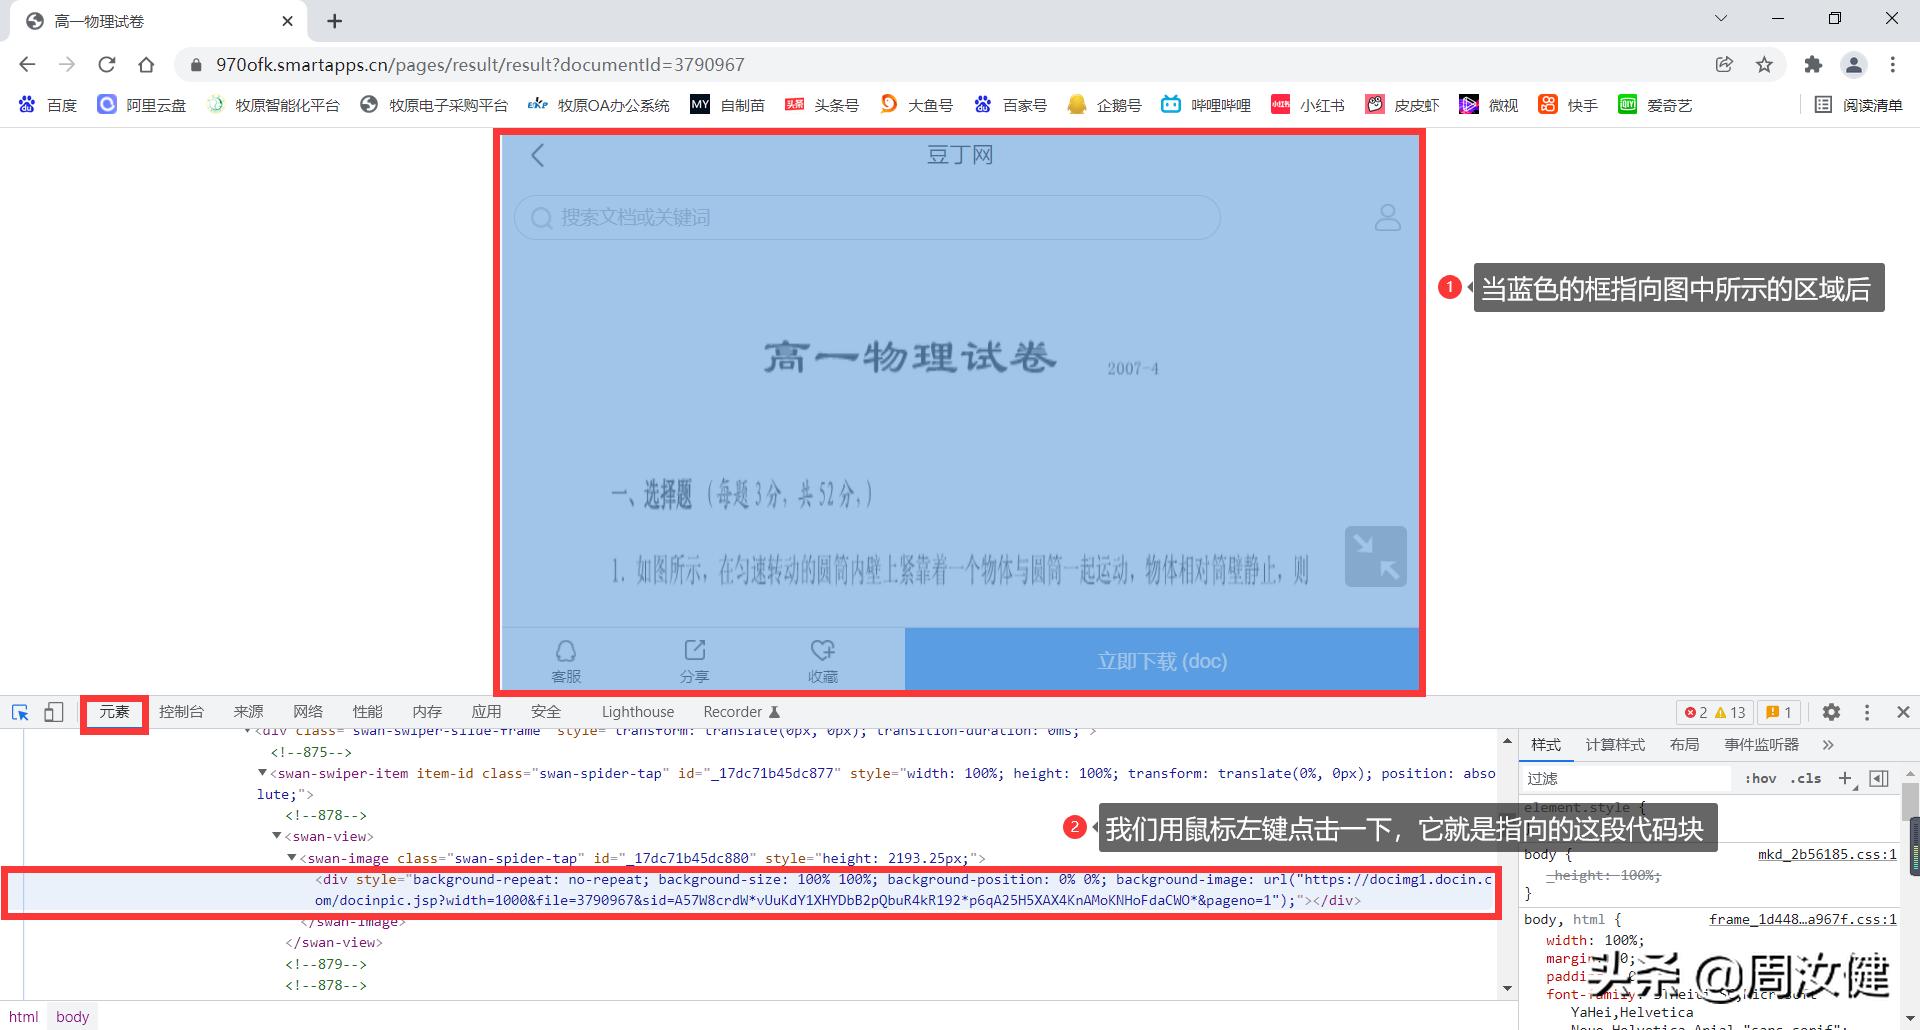Viewport: 1920px width, 1030px height.
Task: Toggle device emulation mode in DevTools
Action: 54,712
